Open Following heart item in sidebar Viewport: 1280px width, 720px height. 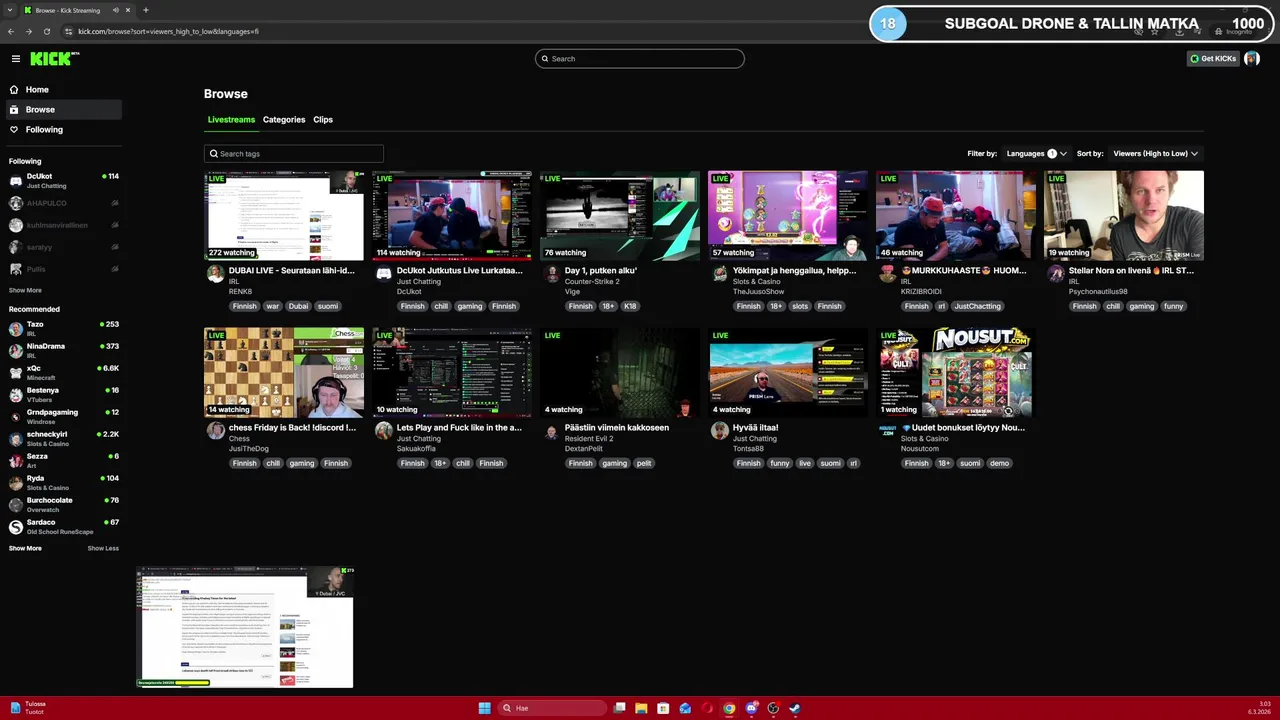pyautogui.click(x=44, y=130)
